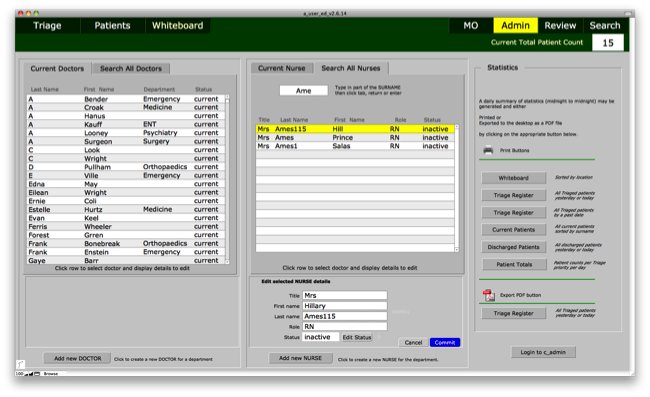This screenshot has width=650, height=397.
Task: Click the small icon above the zoom controls
Action: click(x=20, y=364)
